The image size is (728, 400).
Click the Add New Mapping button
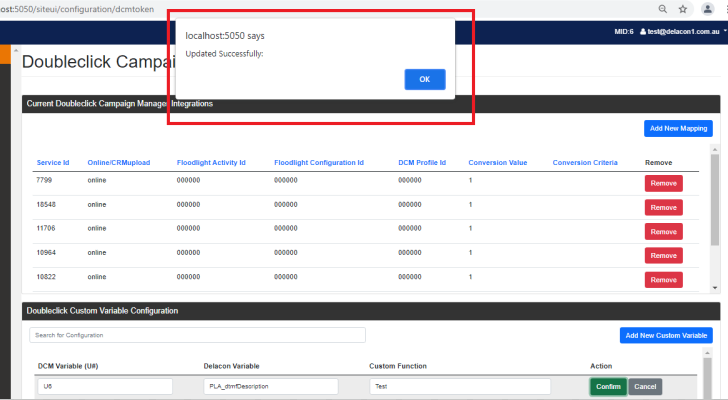coord(678,129)
